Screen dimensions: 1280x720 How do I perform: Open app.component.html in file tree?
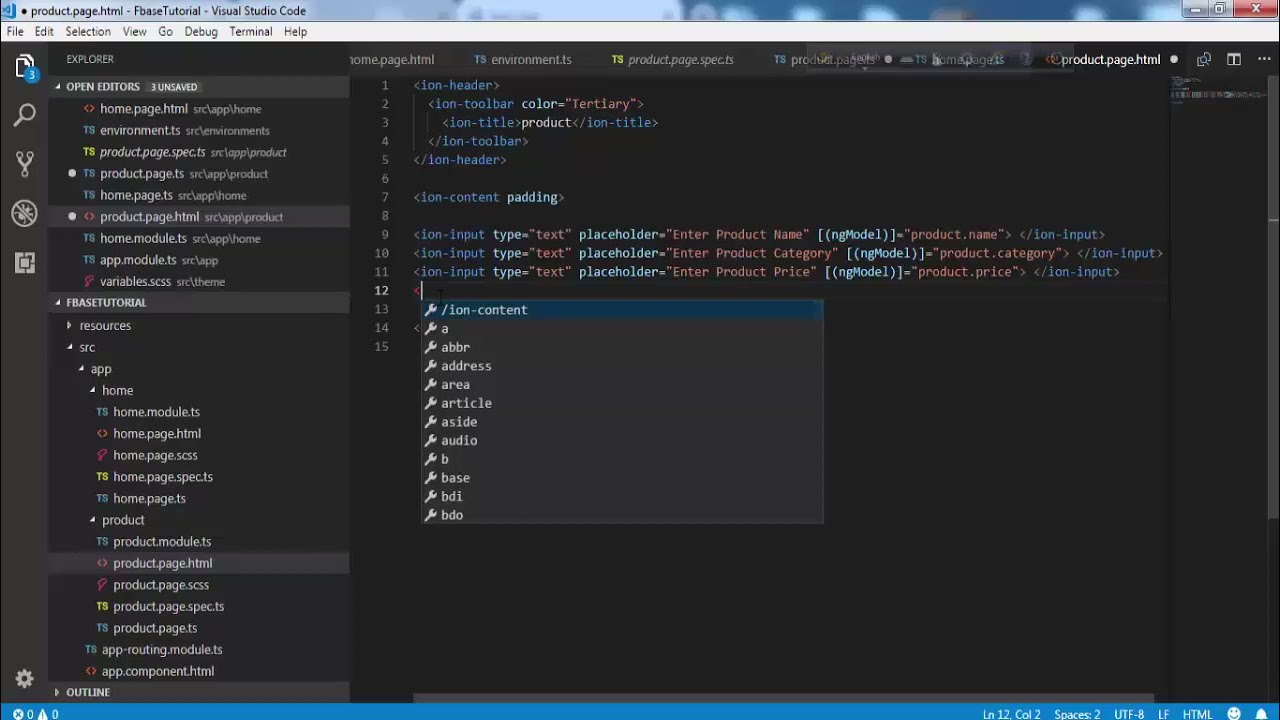coord(199,672)
